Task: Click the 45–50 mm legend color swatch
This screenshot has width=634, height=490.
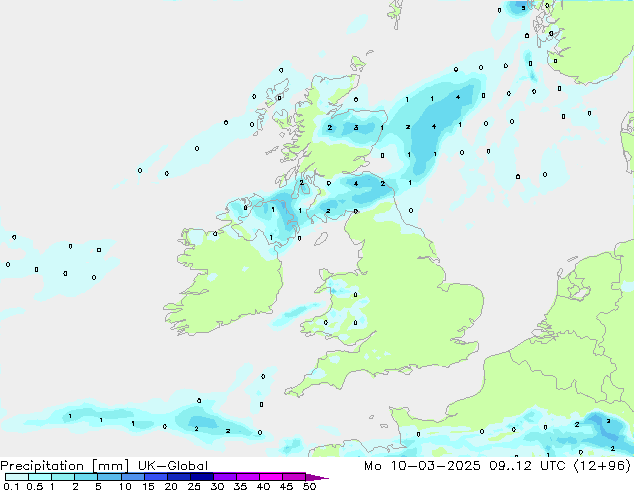Action: [x=294, y=477]
